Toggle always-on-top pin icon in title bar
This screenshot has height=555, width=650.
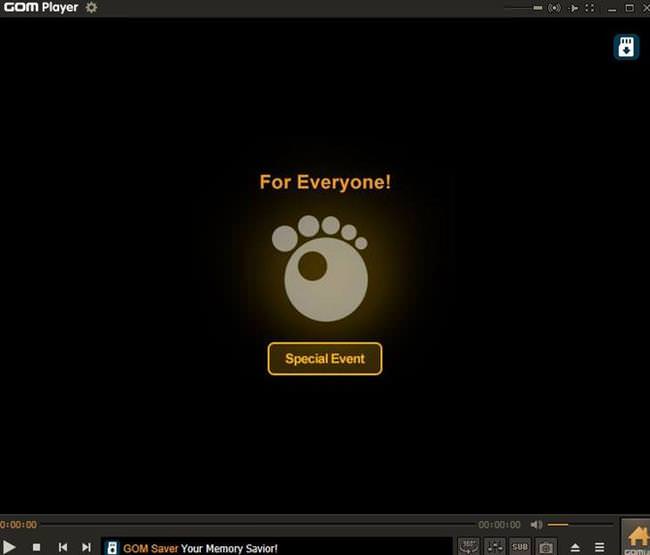click(x=574, y=8)
